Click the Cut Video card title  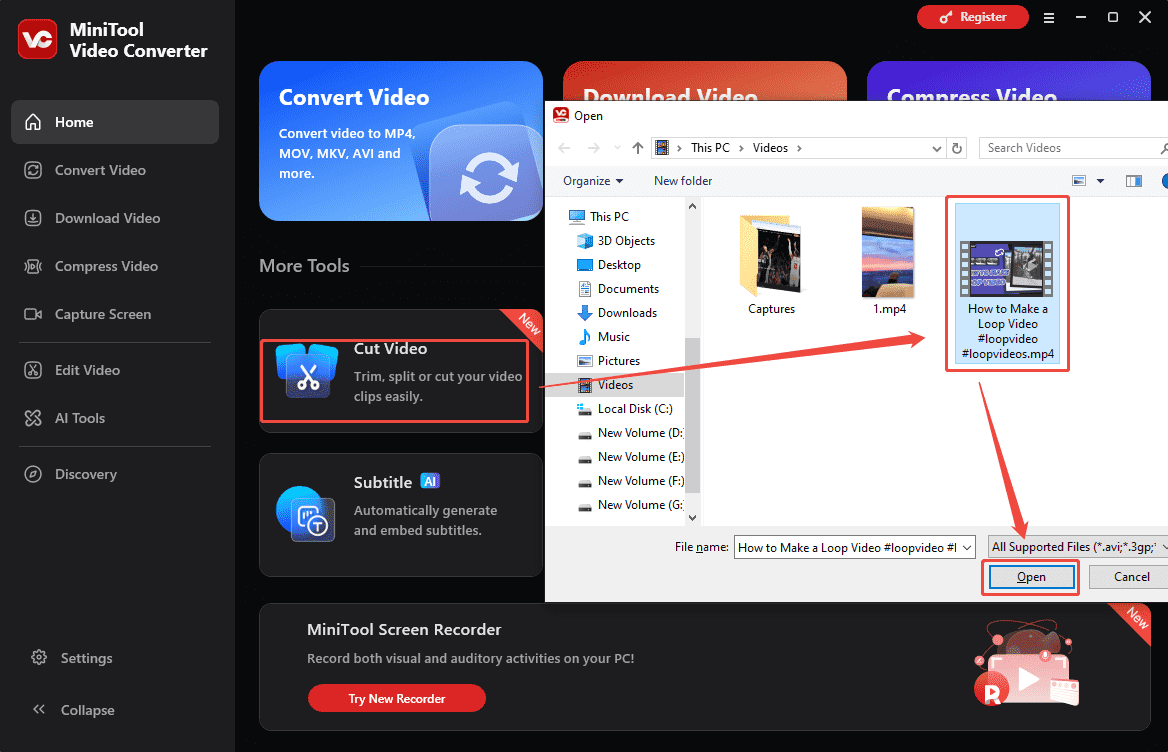pyautogui.click(x=390, y=348)
